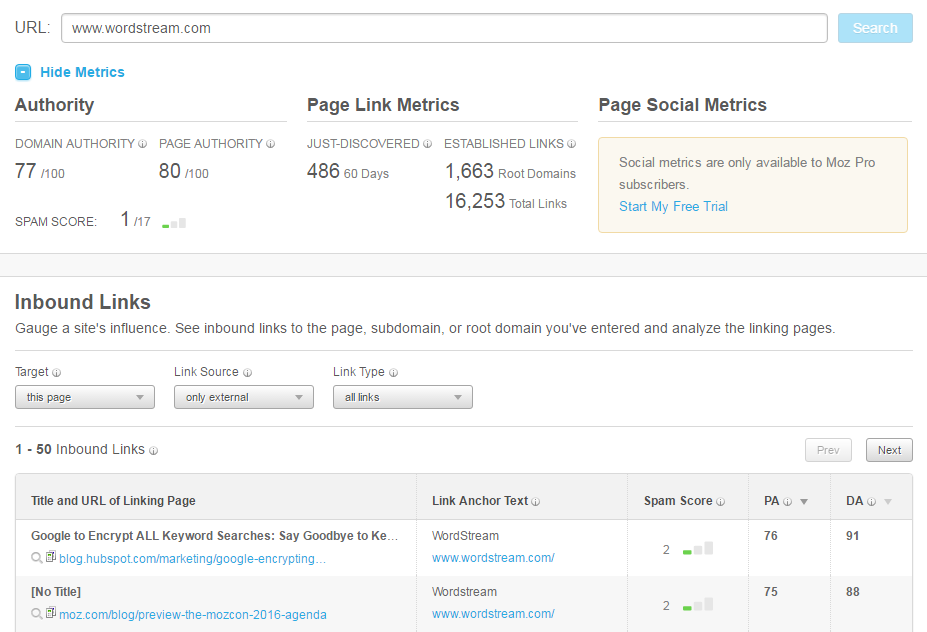This screenshot has height=632, width=927.
Task: Open the Target 'this page' dropdown
Action: 85,397
